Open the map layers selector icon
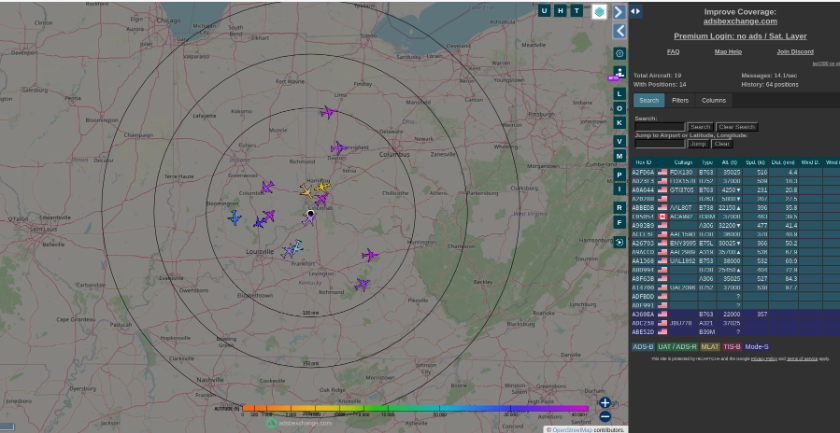The width and height of the screenshot is (840, 433). coord(598,11)
